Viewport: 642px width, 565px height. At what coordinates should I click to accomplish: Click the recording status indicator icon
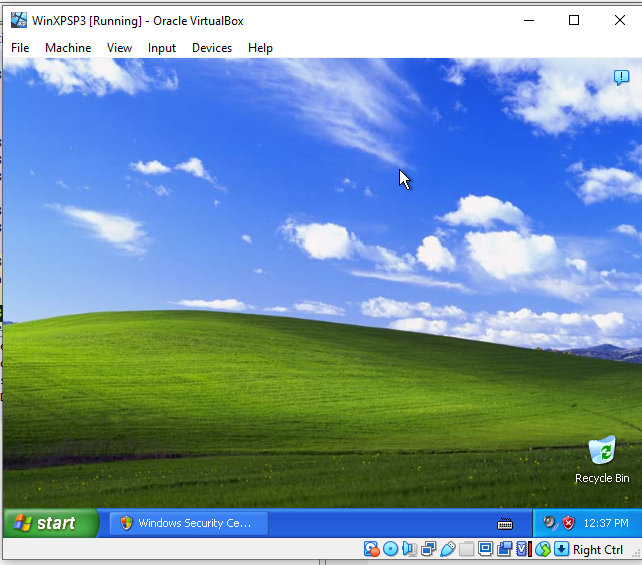pos(504,549)
